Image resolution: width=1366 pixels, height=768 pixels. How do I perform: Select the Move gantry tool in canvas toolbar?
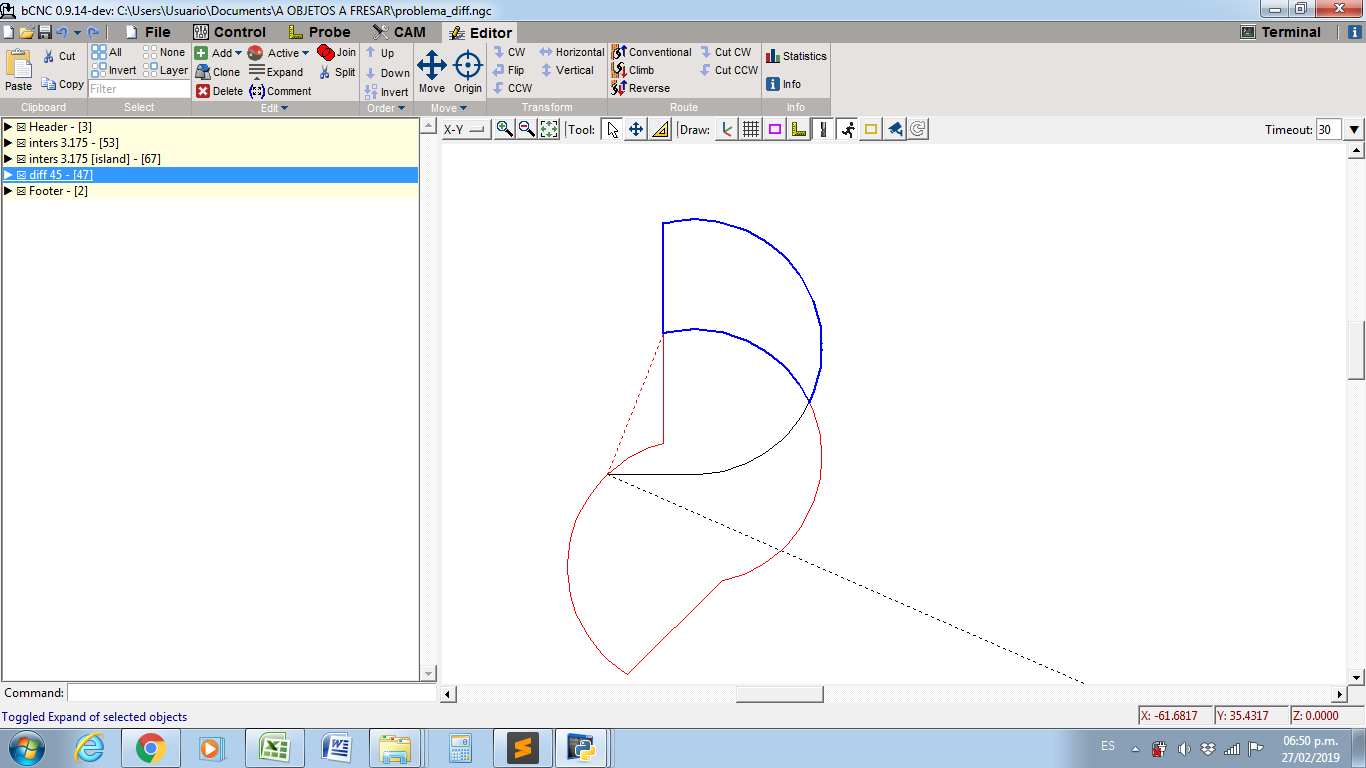pos(635,128)
